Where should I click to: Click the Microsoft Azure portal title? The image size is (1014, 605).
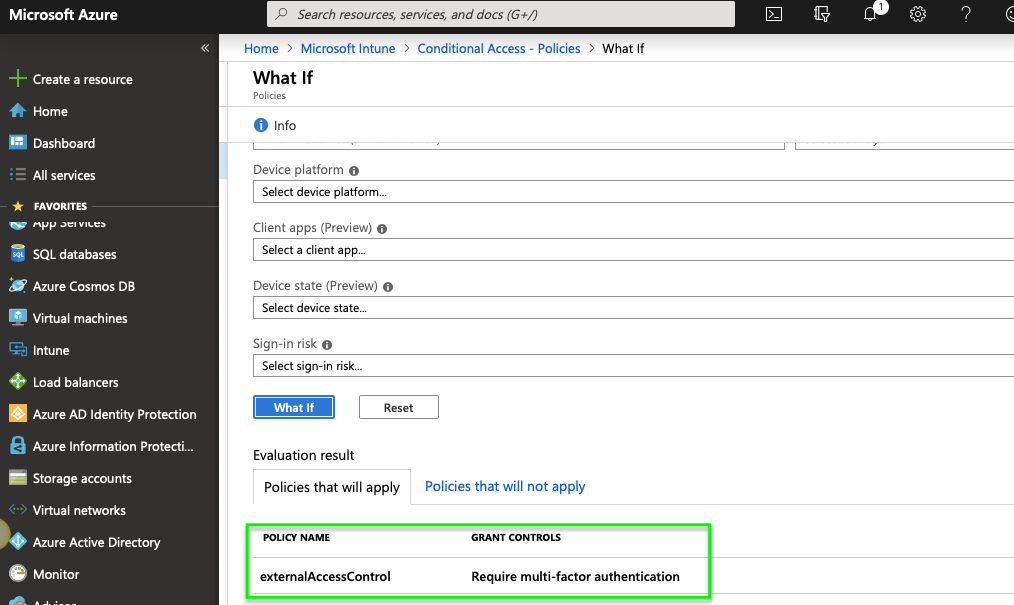click(63, 14)
